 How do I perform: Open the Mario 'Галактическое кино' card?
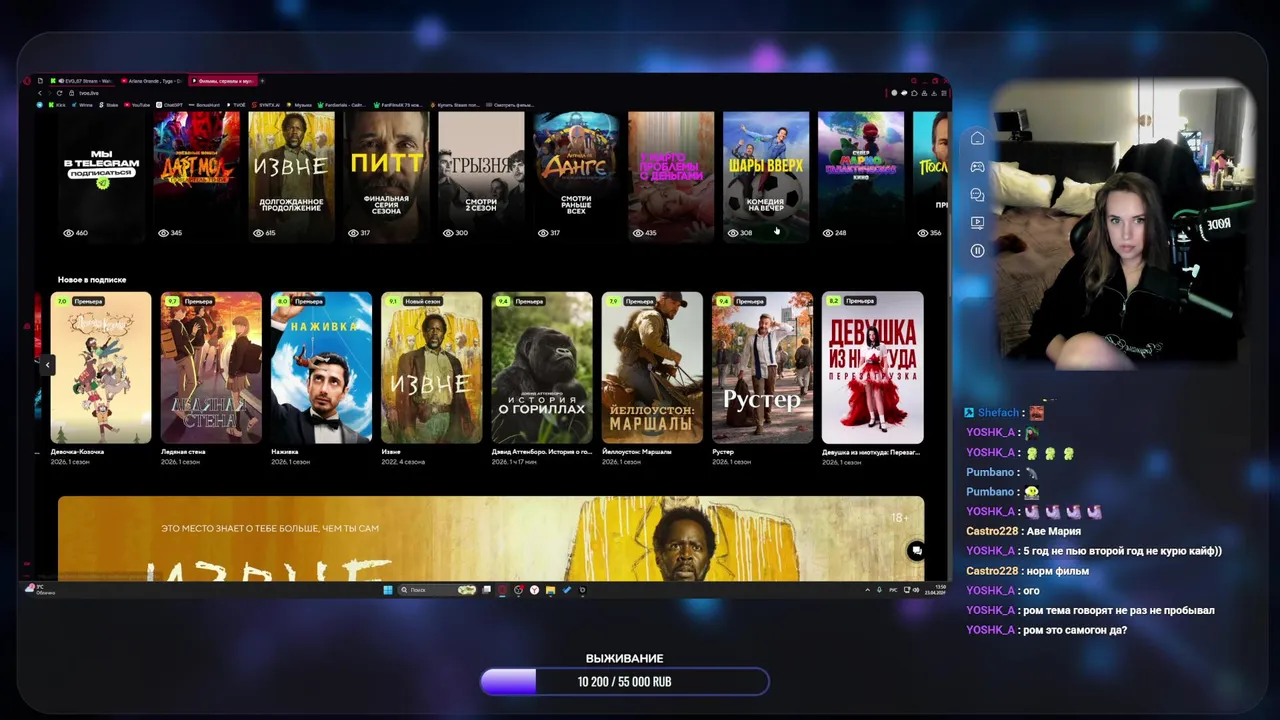point(861,176)
